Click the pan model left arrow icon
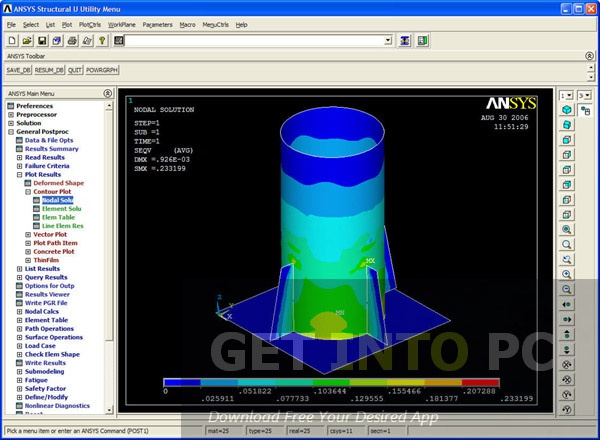Image resolution: width=600 pixels, height=440 pixels. [x=567, y=305]
